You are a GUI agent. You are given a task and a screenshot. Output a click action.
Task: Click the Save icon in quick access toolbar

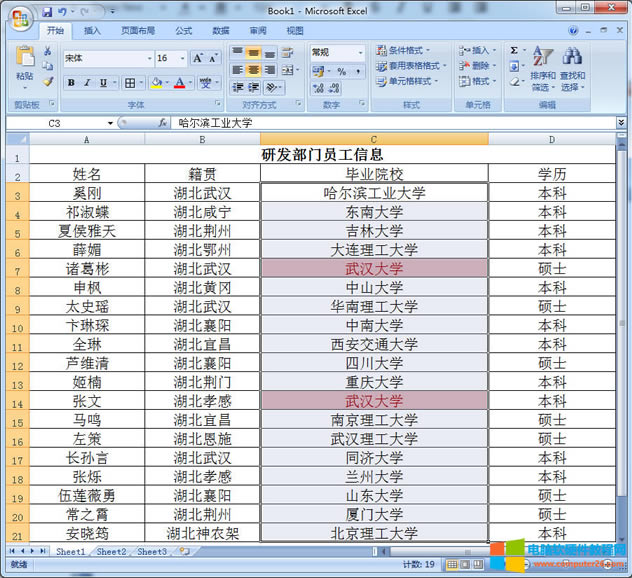tap(47, 11)
